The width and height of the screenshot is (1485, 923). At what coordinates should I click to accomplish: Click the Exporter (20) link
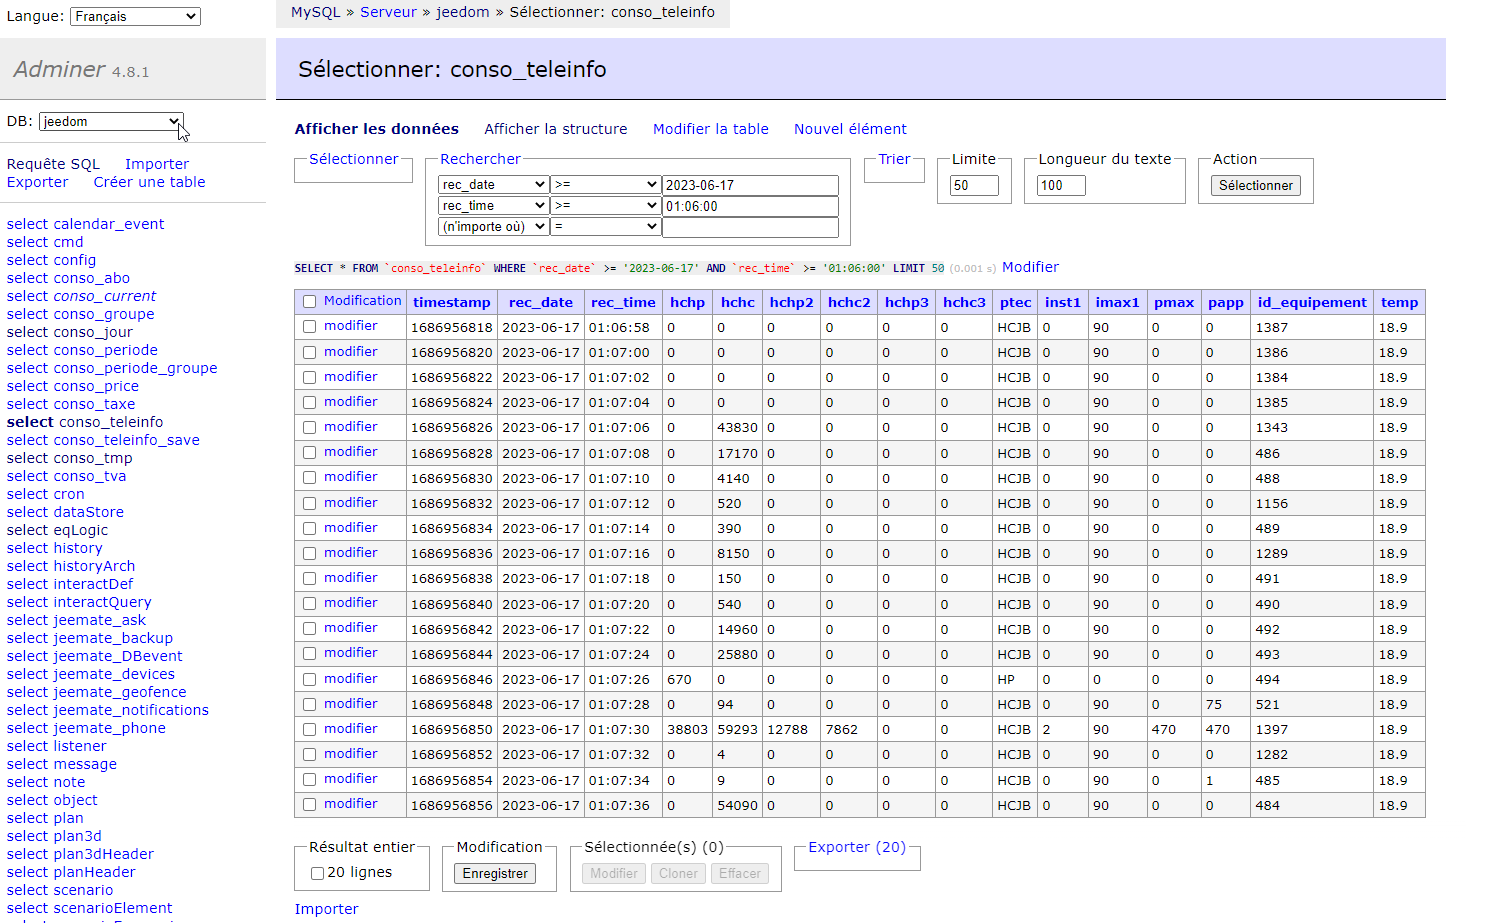pyautogui.click(x=857, y=847)
